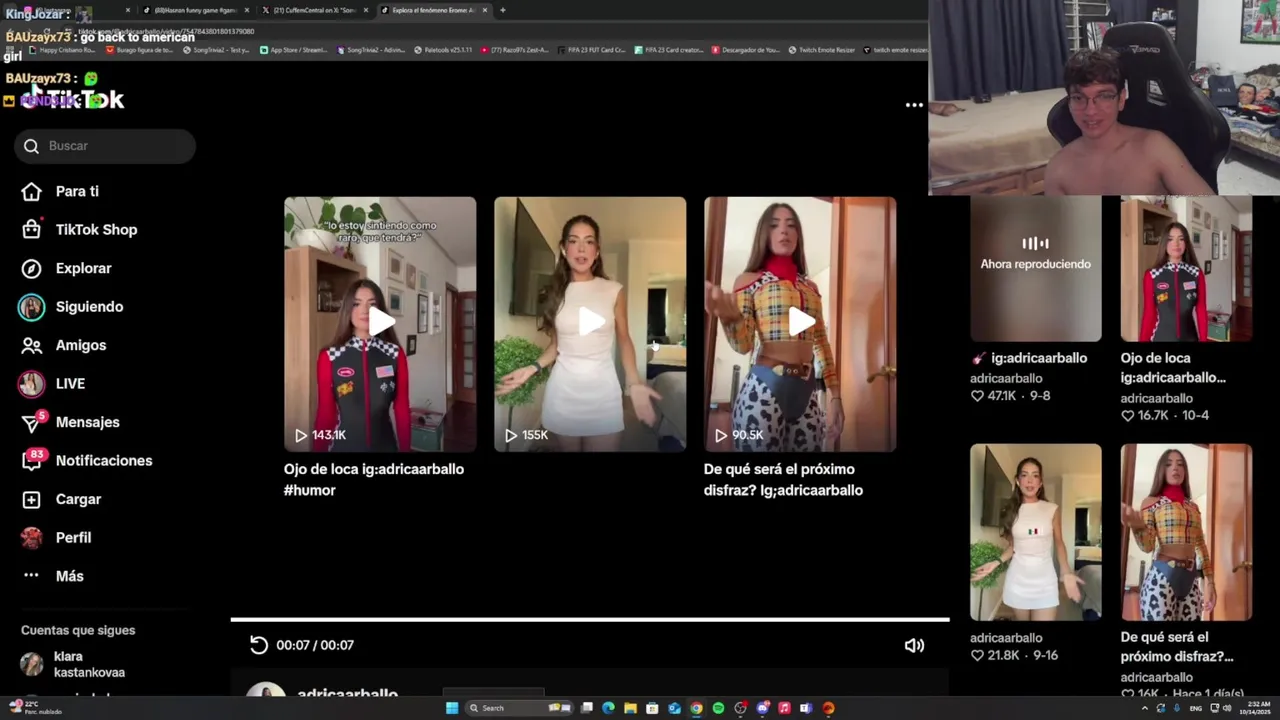Image resolution: width=1280 pixels, height=720 pixels.
Task: Open the Para ti home feed
Action: [x=60, y=191]
